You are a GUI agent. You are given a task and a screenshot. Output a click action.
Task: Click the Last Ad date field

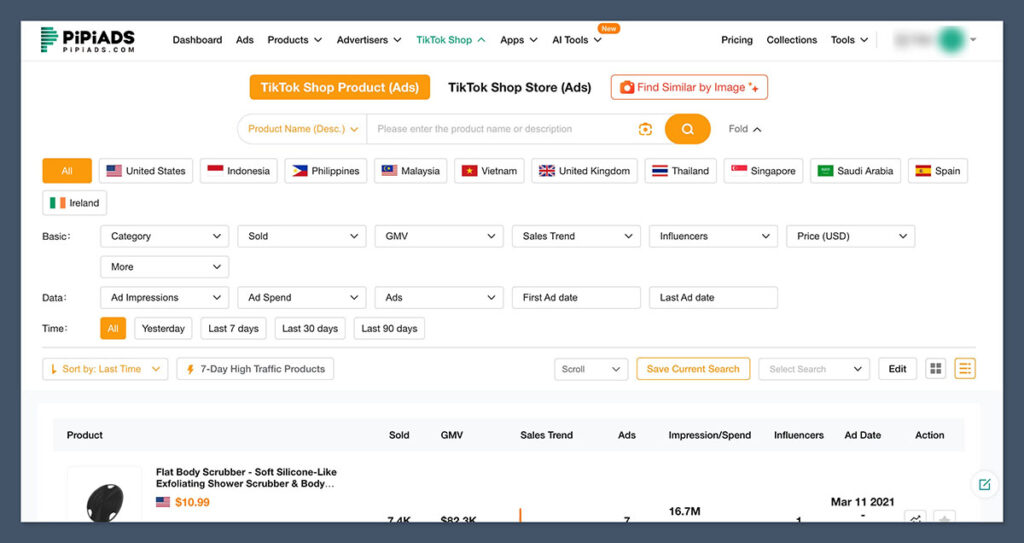(x=713, y=297)
